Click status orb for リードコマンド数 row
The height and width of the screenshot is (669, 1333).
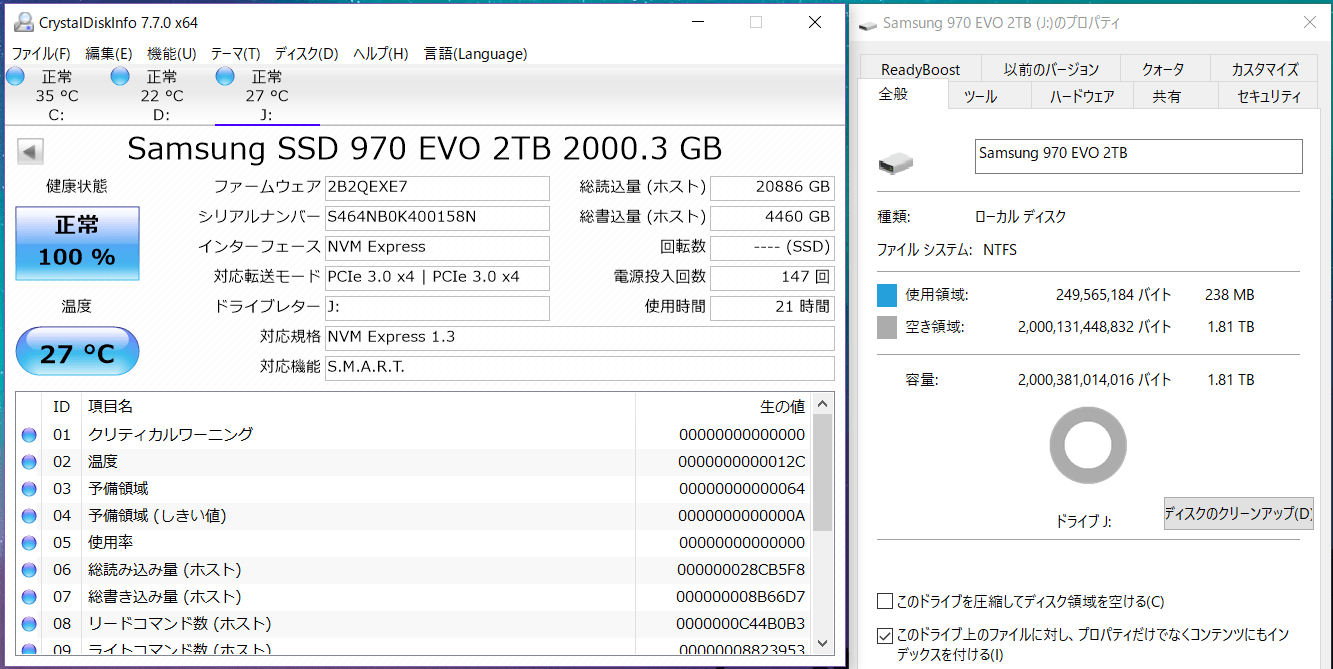(x=29, y=623)
